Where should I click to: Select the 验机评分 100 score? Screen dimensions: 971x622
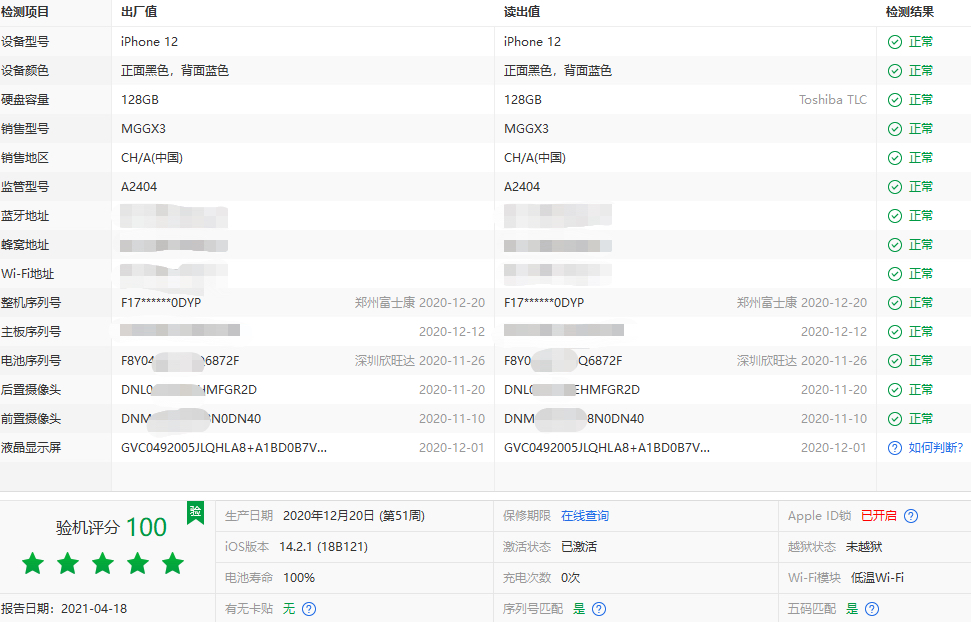click(111, 527)
